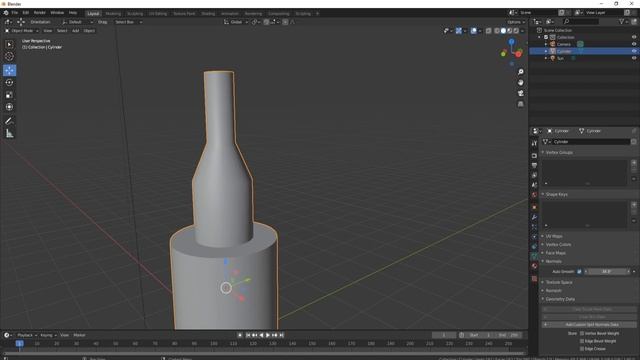Hide the Cylinder object in outliner
This screenshot has width=640, height=360.
click(x=634, y=51)
